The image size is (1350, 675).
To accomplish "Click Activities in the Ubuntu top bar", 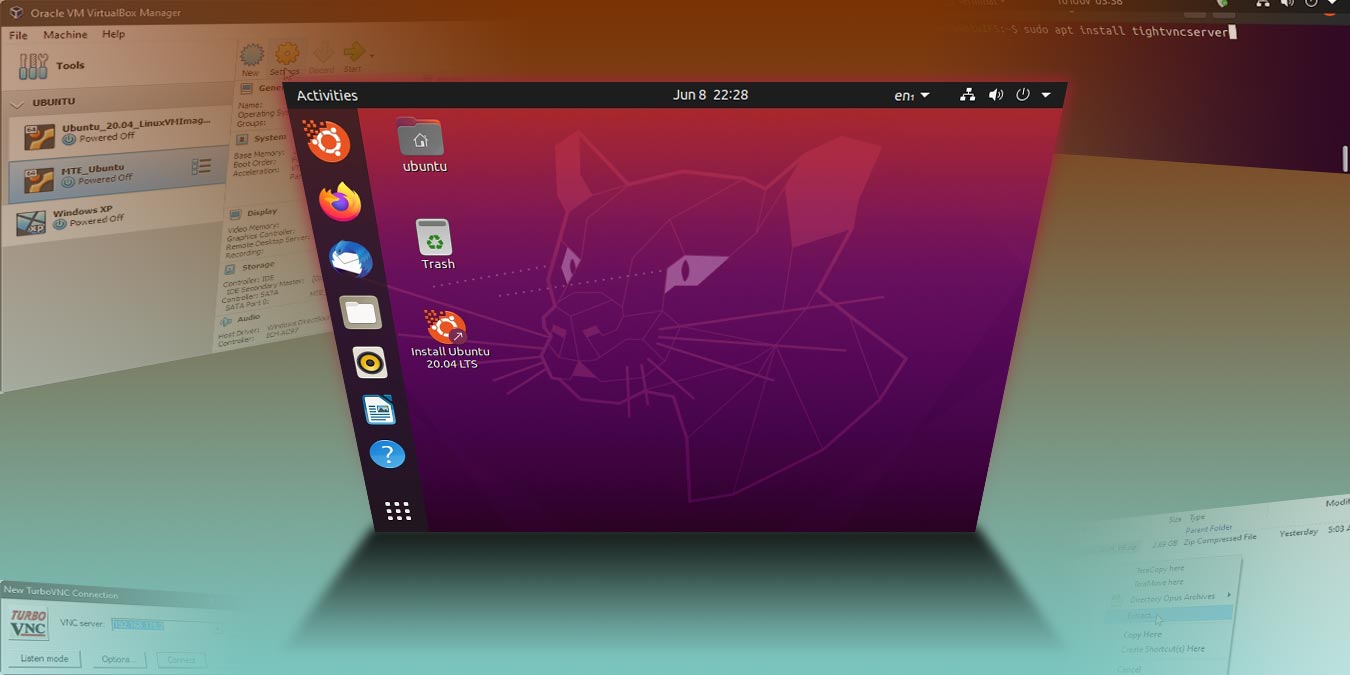I will point(328,94).
